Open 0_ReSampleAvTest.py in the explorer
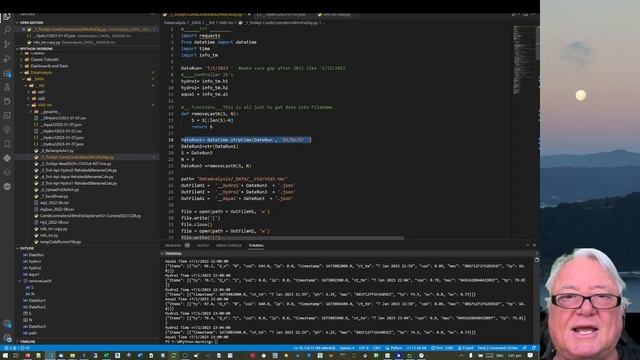Viewport: 640px width, 360px height. point(57,151)
